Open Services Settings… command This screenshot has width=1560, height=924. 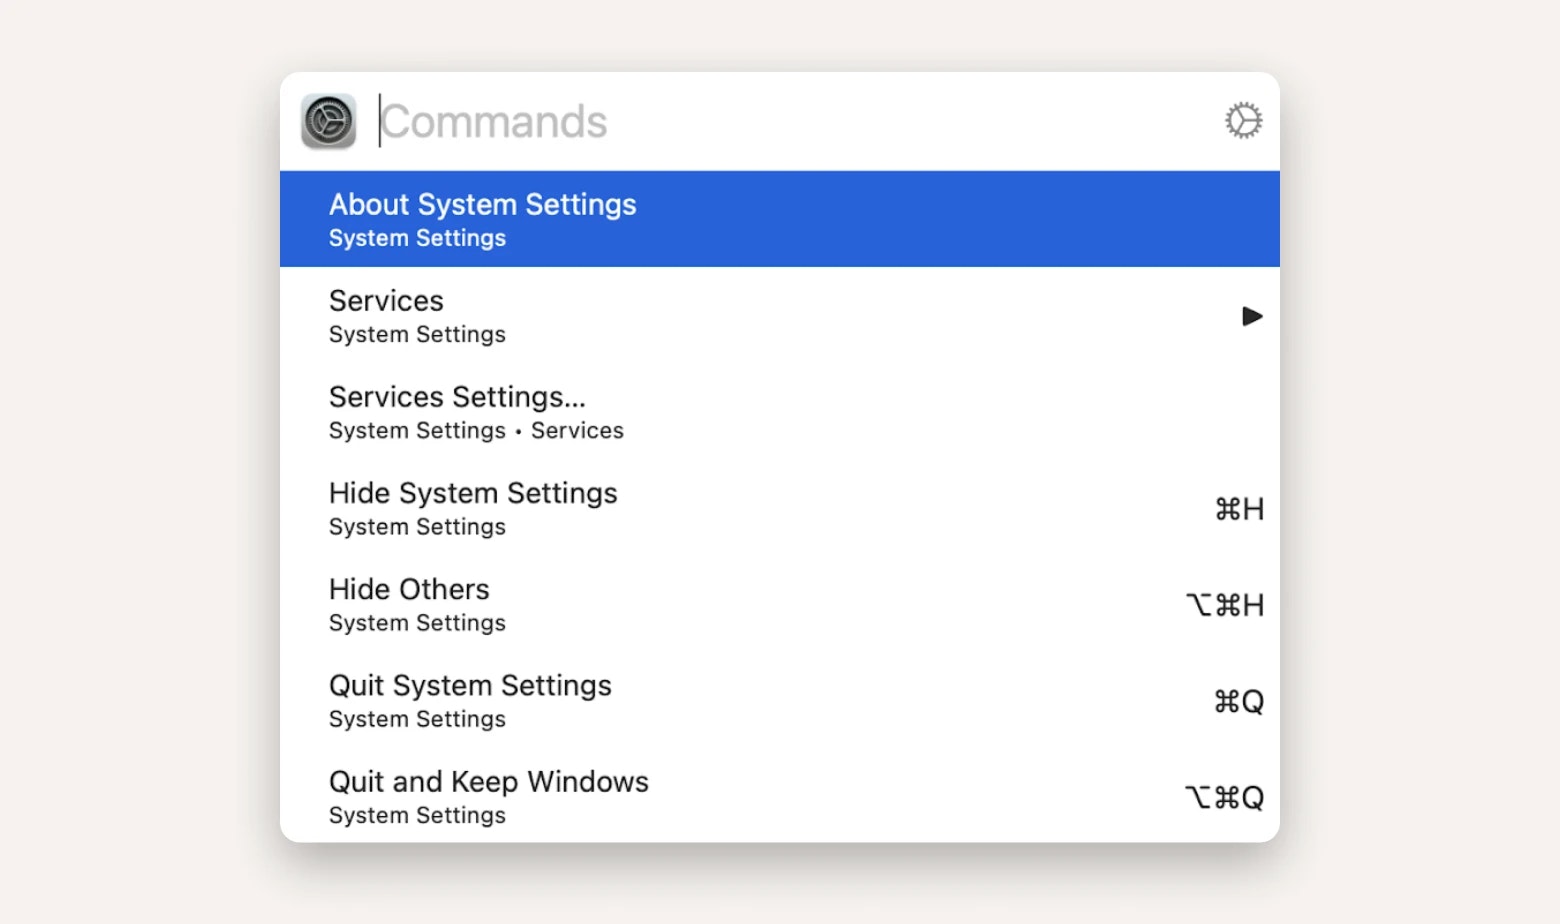click(780, 411)
